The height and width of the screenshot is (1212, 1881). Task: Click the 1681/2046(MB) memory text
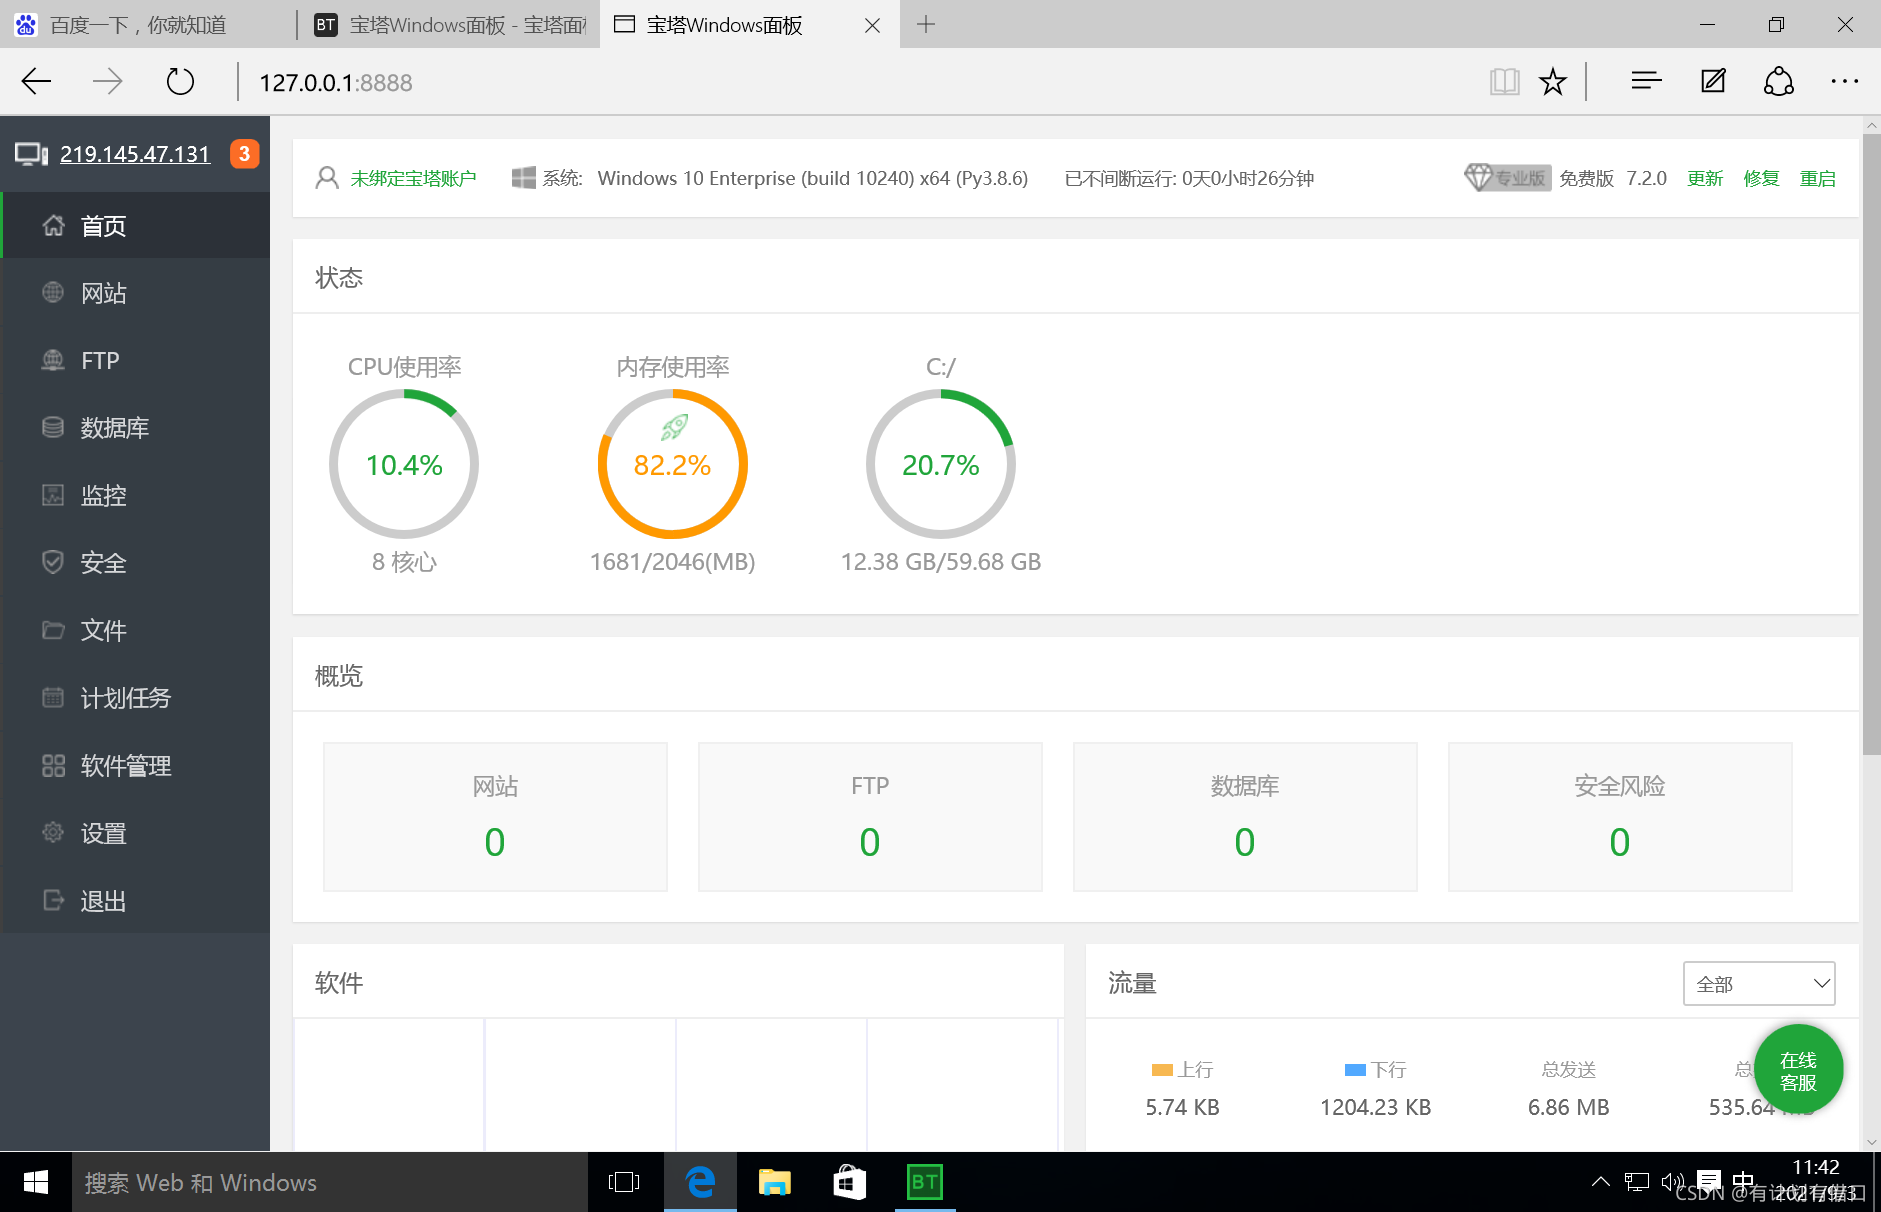click(672, 562)
